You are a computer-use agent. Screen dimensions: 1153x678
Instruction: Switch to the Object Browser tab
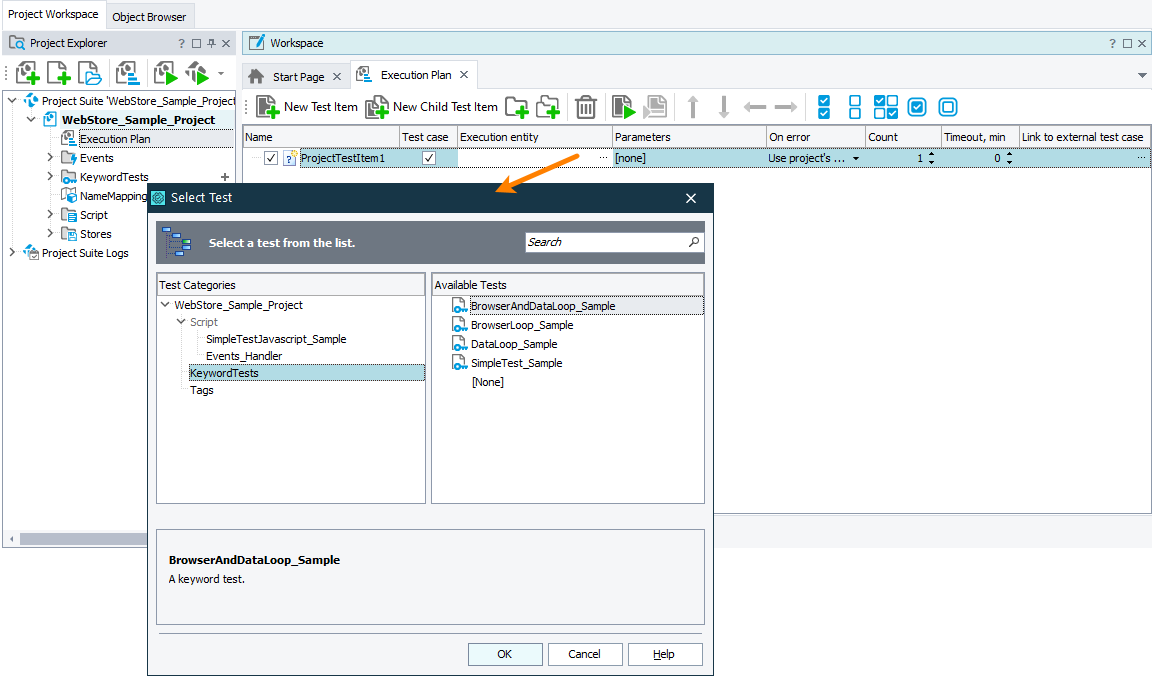(149, 16)
